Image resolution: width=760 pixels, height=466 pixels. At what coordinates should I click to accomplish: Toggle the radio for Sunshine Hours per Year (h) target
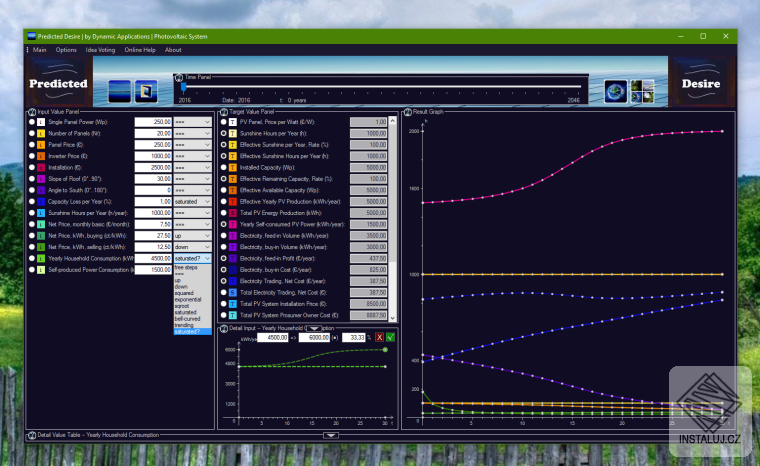[223, 133]
